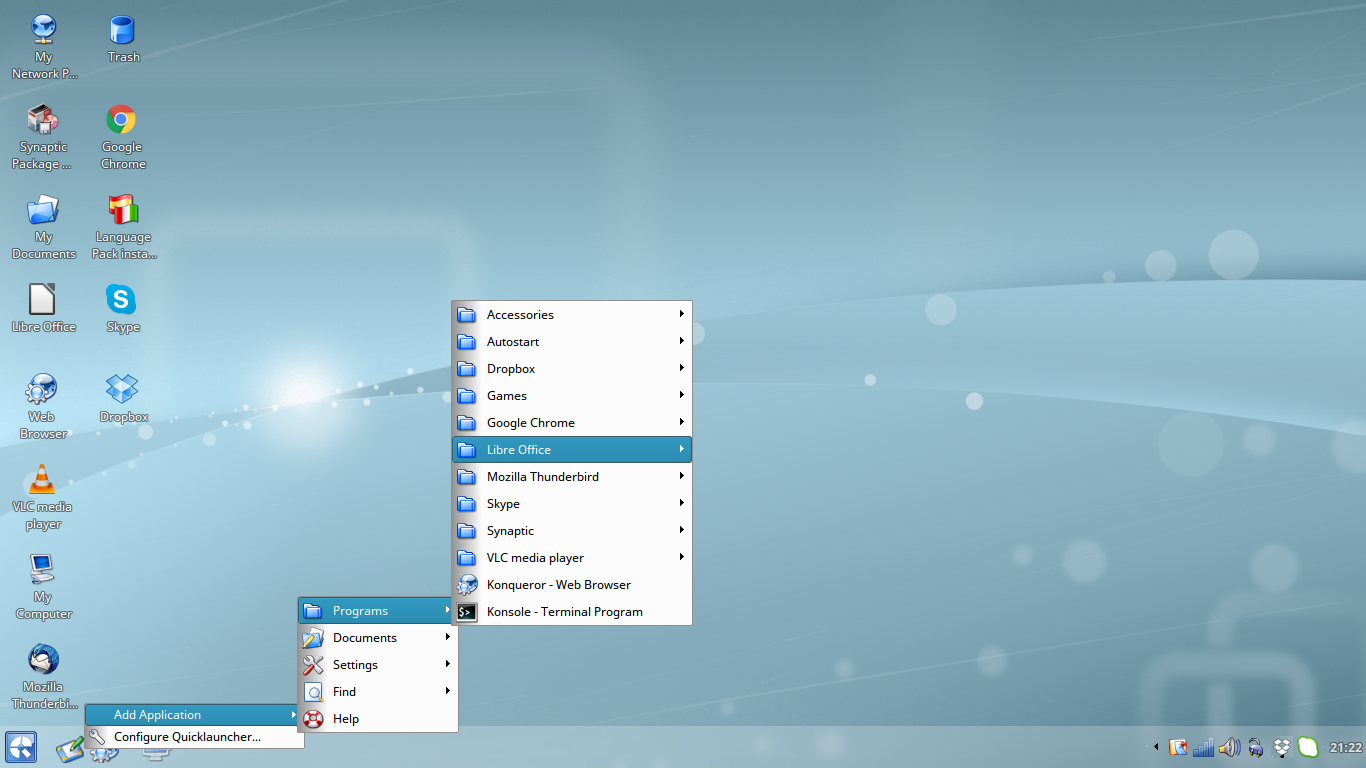Open the Skype submenu in Programs
This screenshot has width=1366, height=768.
(572, 503)
